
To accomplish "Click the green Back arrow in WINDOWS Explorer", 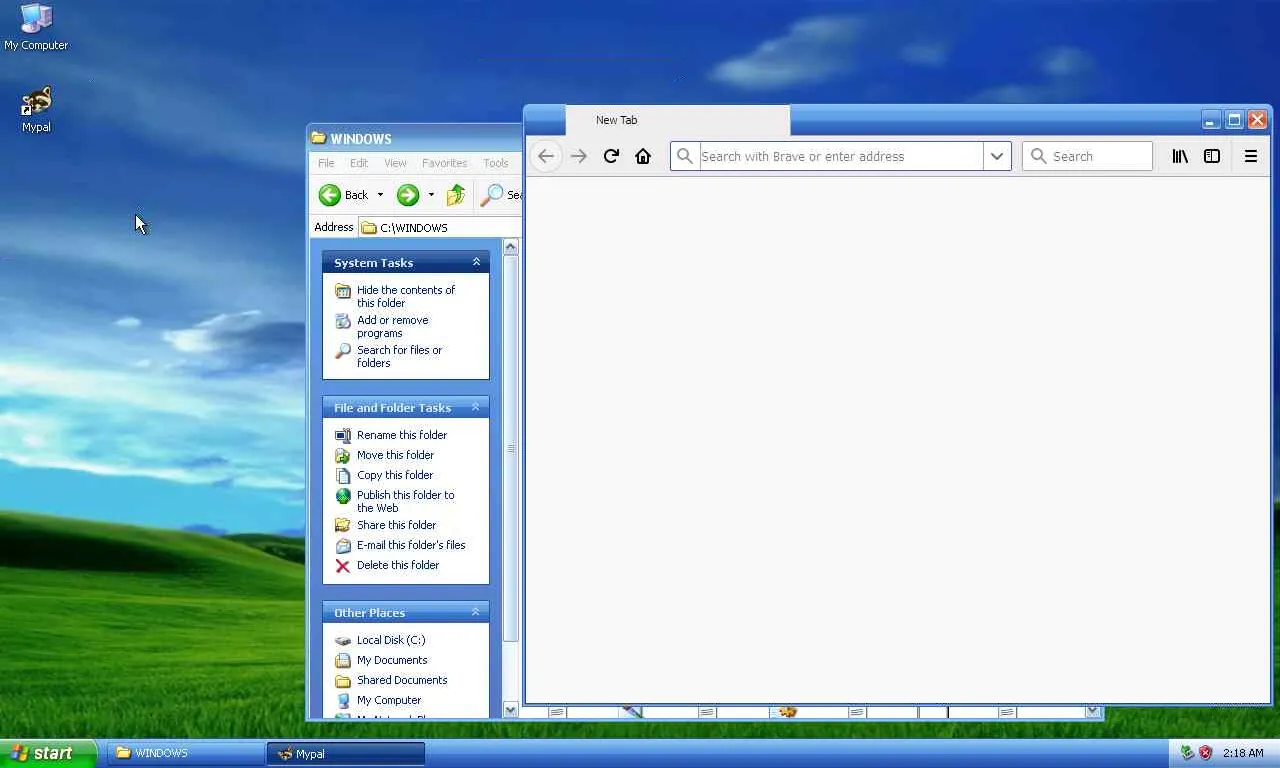I will [x=330, y=195].
